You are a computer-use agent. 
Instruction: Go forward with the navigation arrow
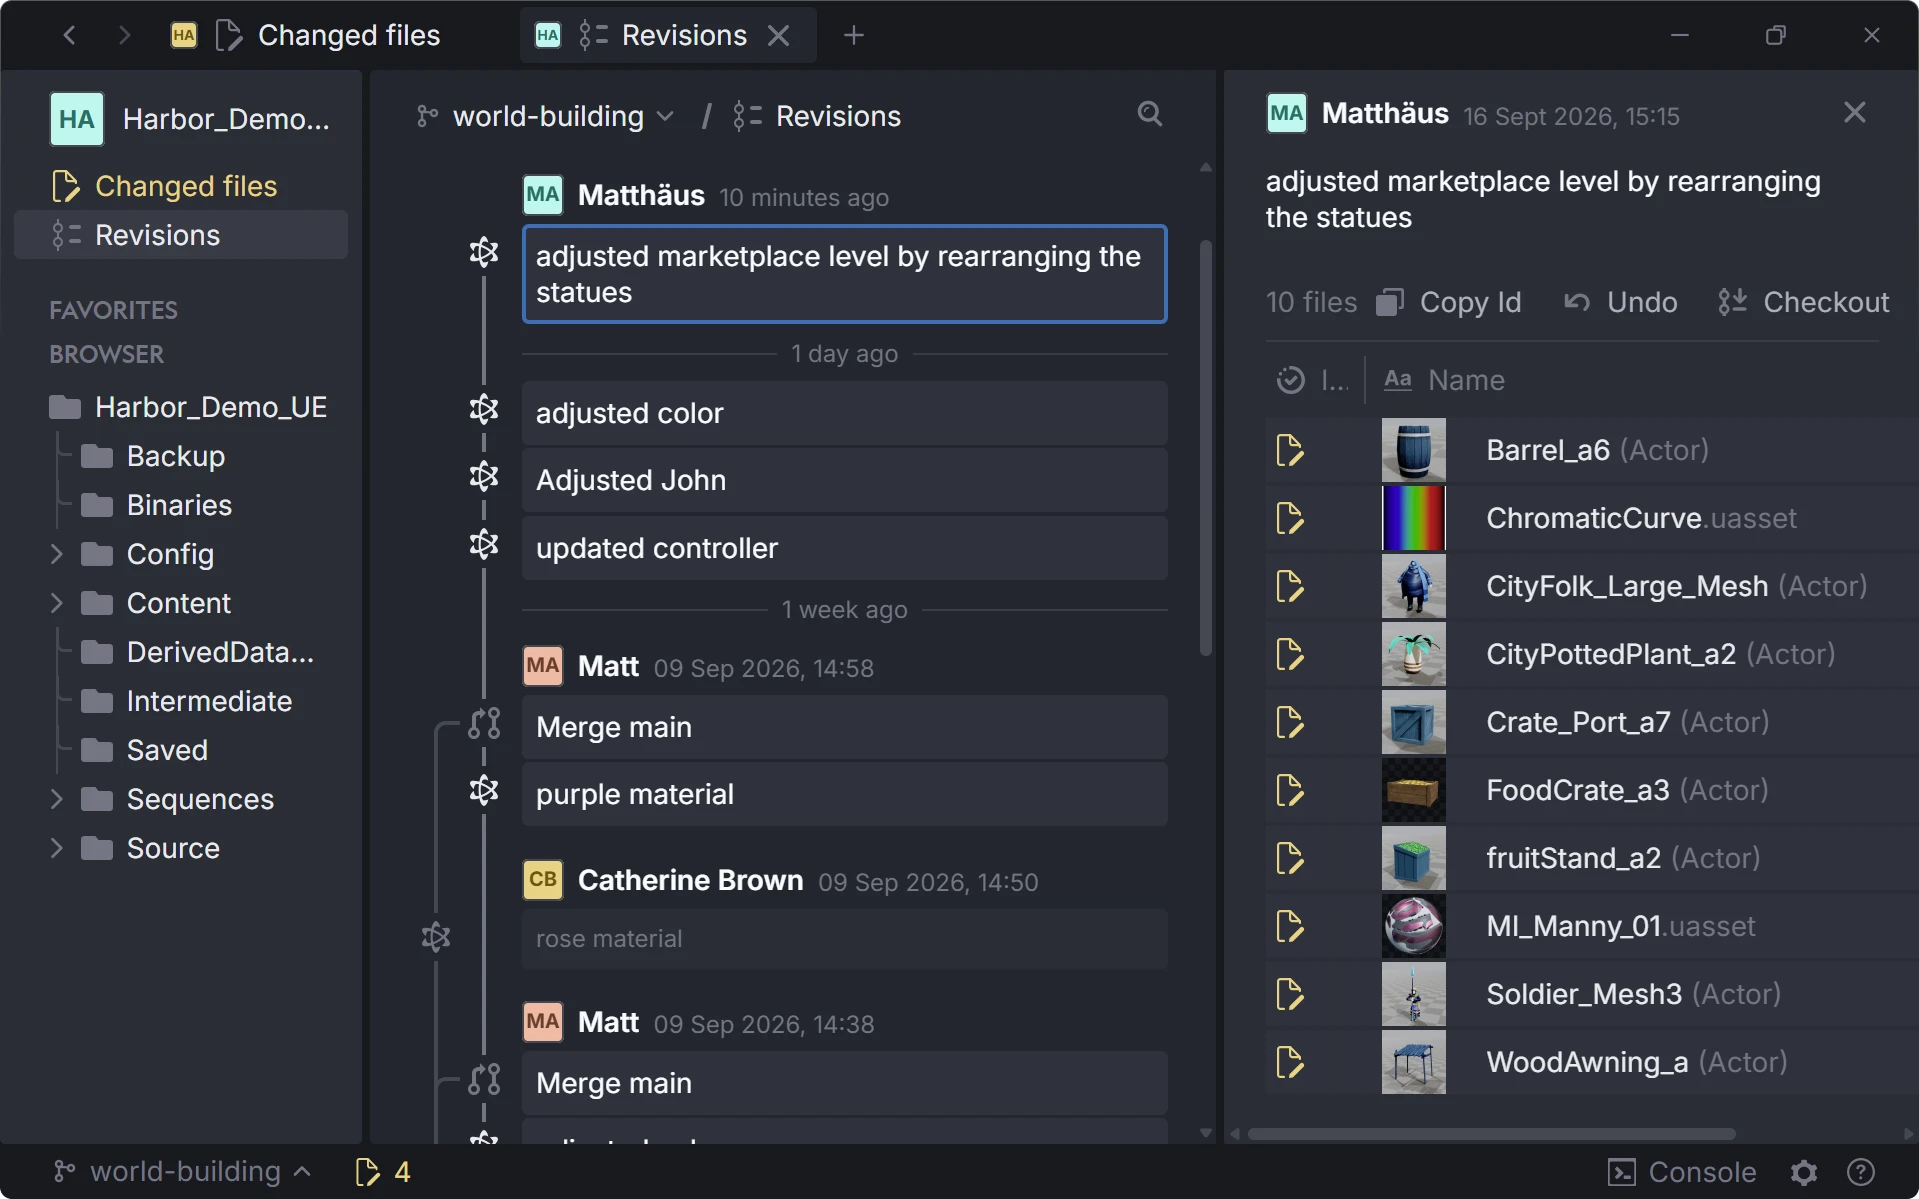124,36
